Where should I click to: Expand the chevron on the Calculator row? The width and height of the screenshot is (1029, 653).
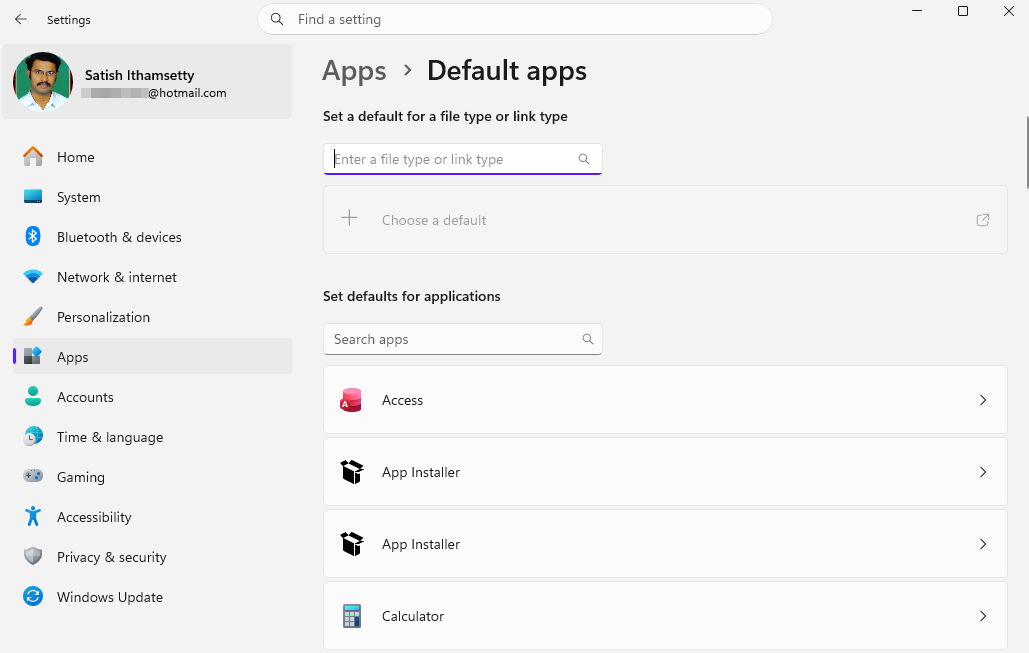[x=982, y=616]
